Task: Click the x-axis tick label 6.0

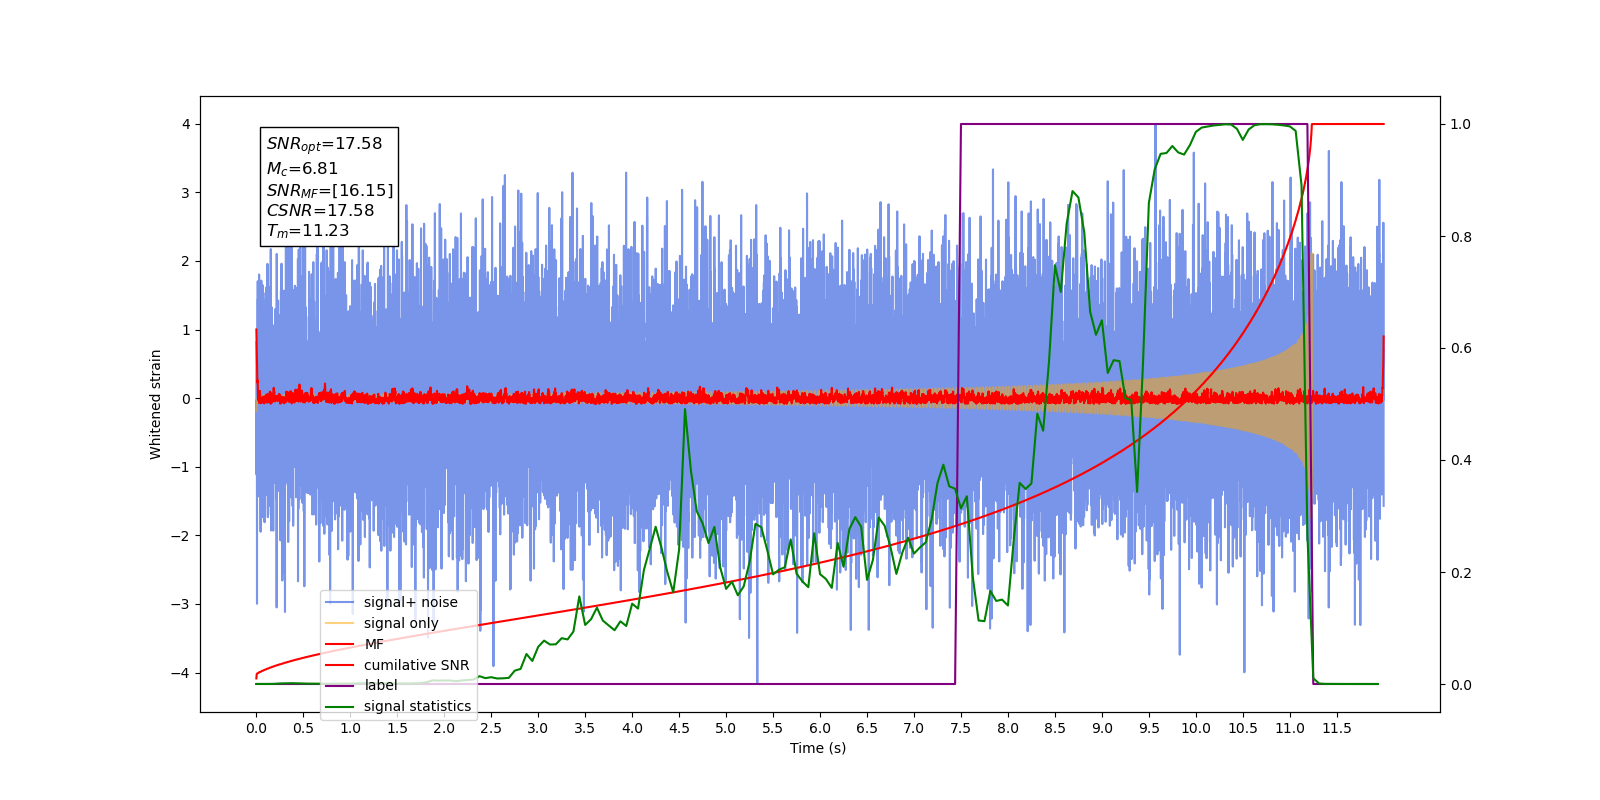Action: coord(820,728)
